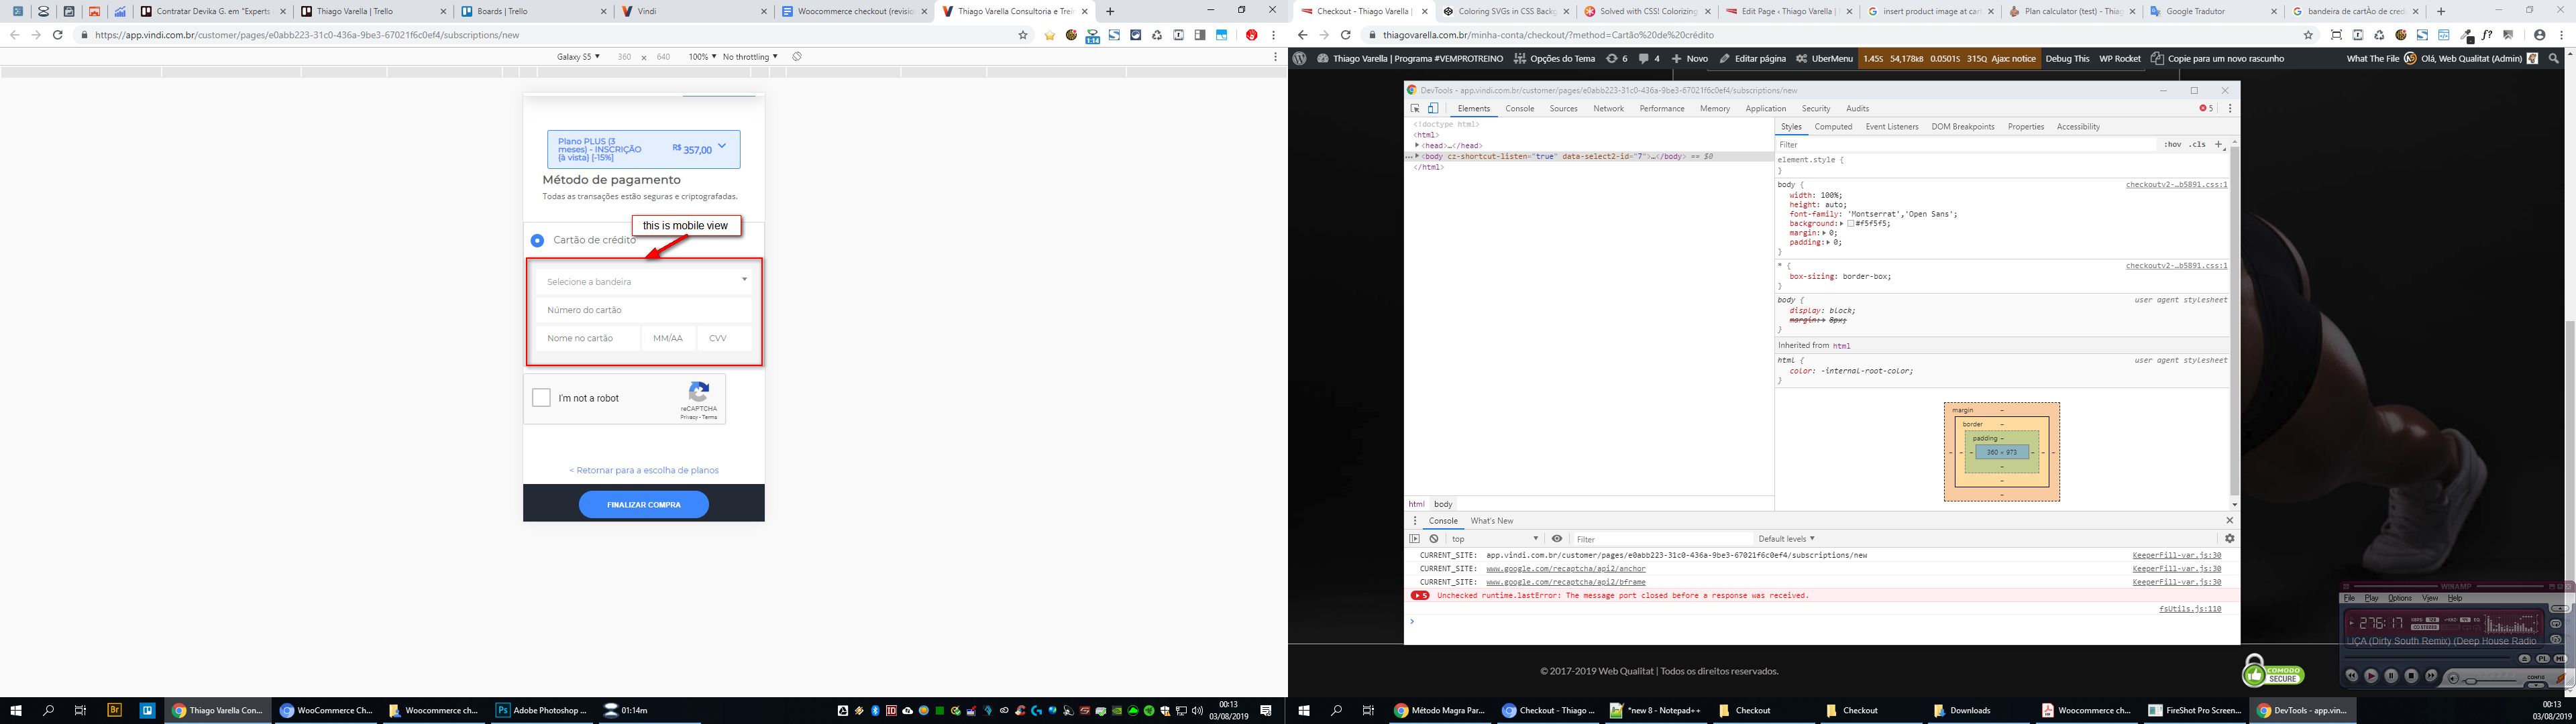Expand the head element tree node
This screenshot has height=724, width=2576.
tap(1417, 146)
